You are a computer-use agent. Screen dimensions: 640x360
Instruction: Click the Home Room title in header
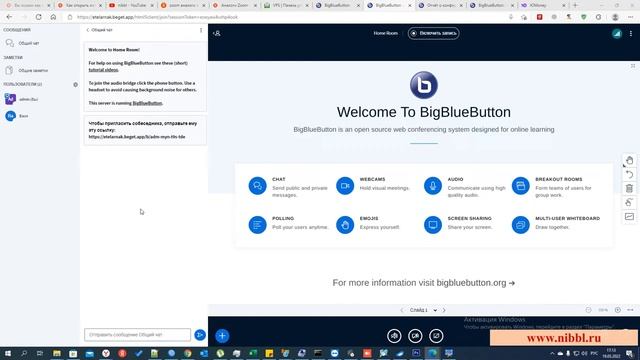(385, 33)
